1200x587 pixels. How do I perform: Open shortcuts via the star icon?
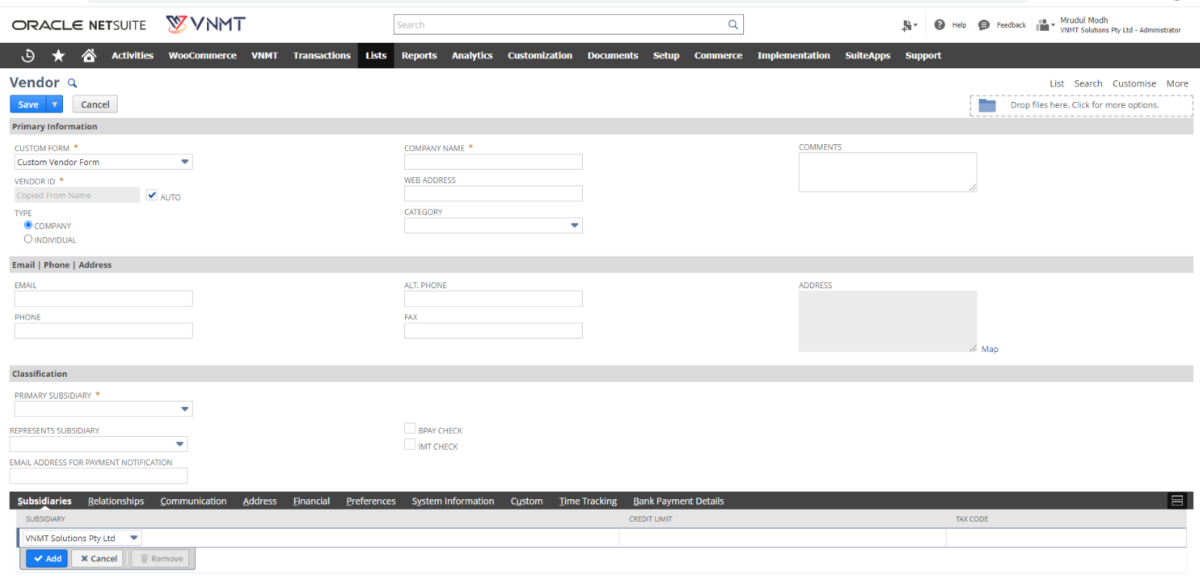(58, 56)
